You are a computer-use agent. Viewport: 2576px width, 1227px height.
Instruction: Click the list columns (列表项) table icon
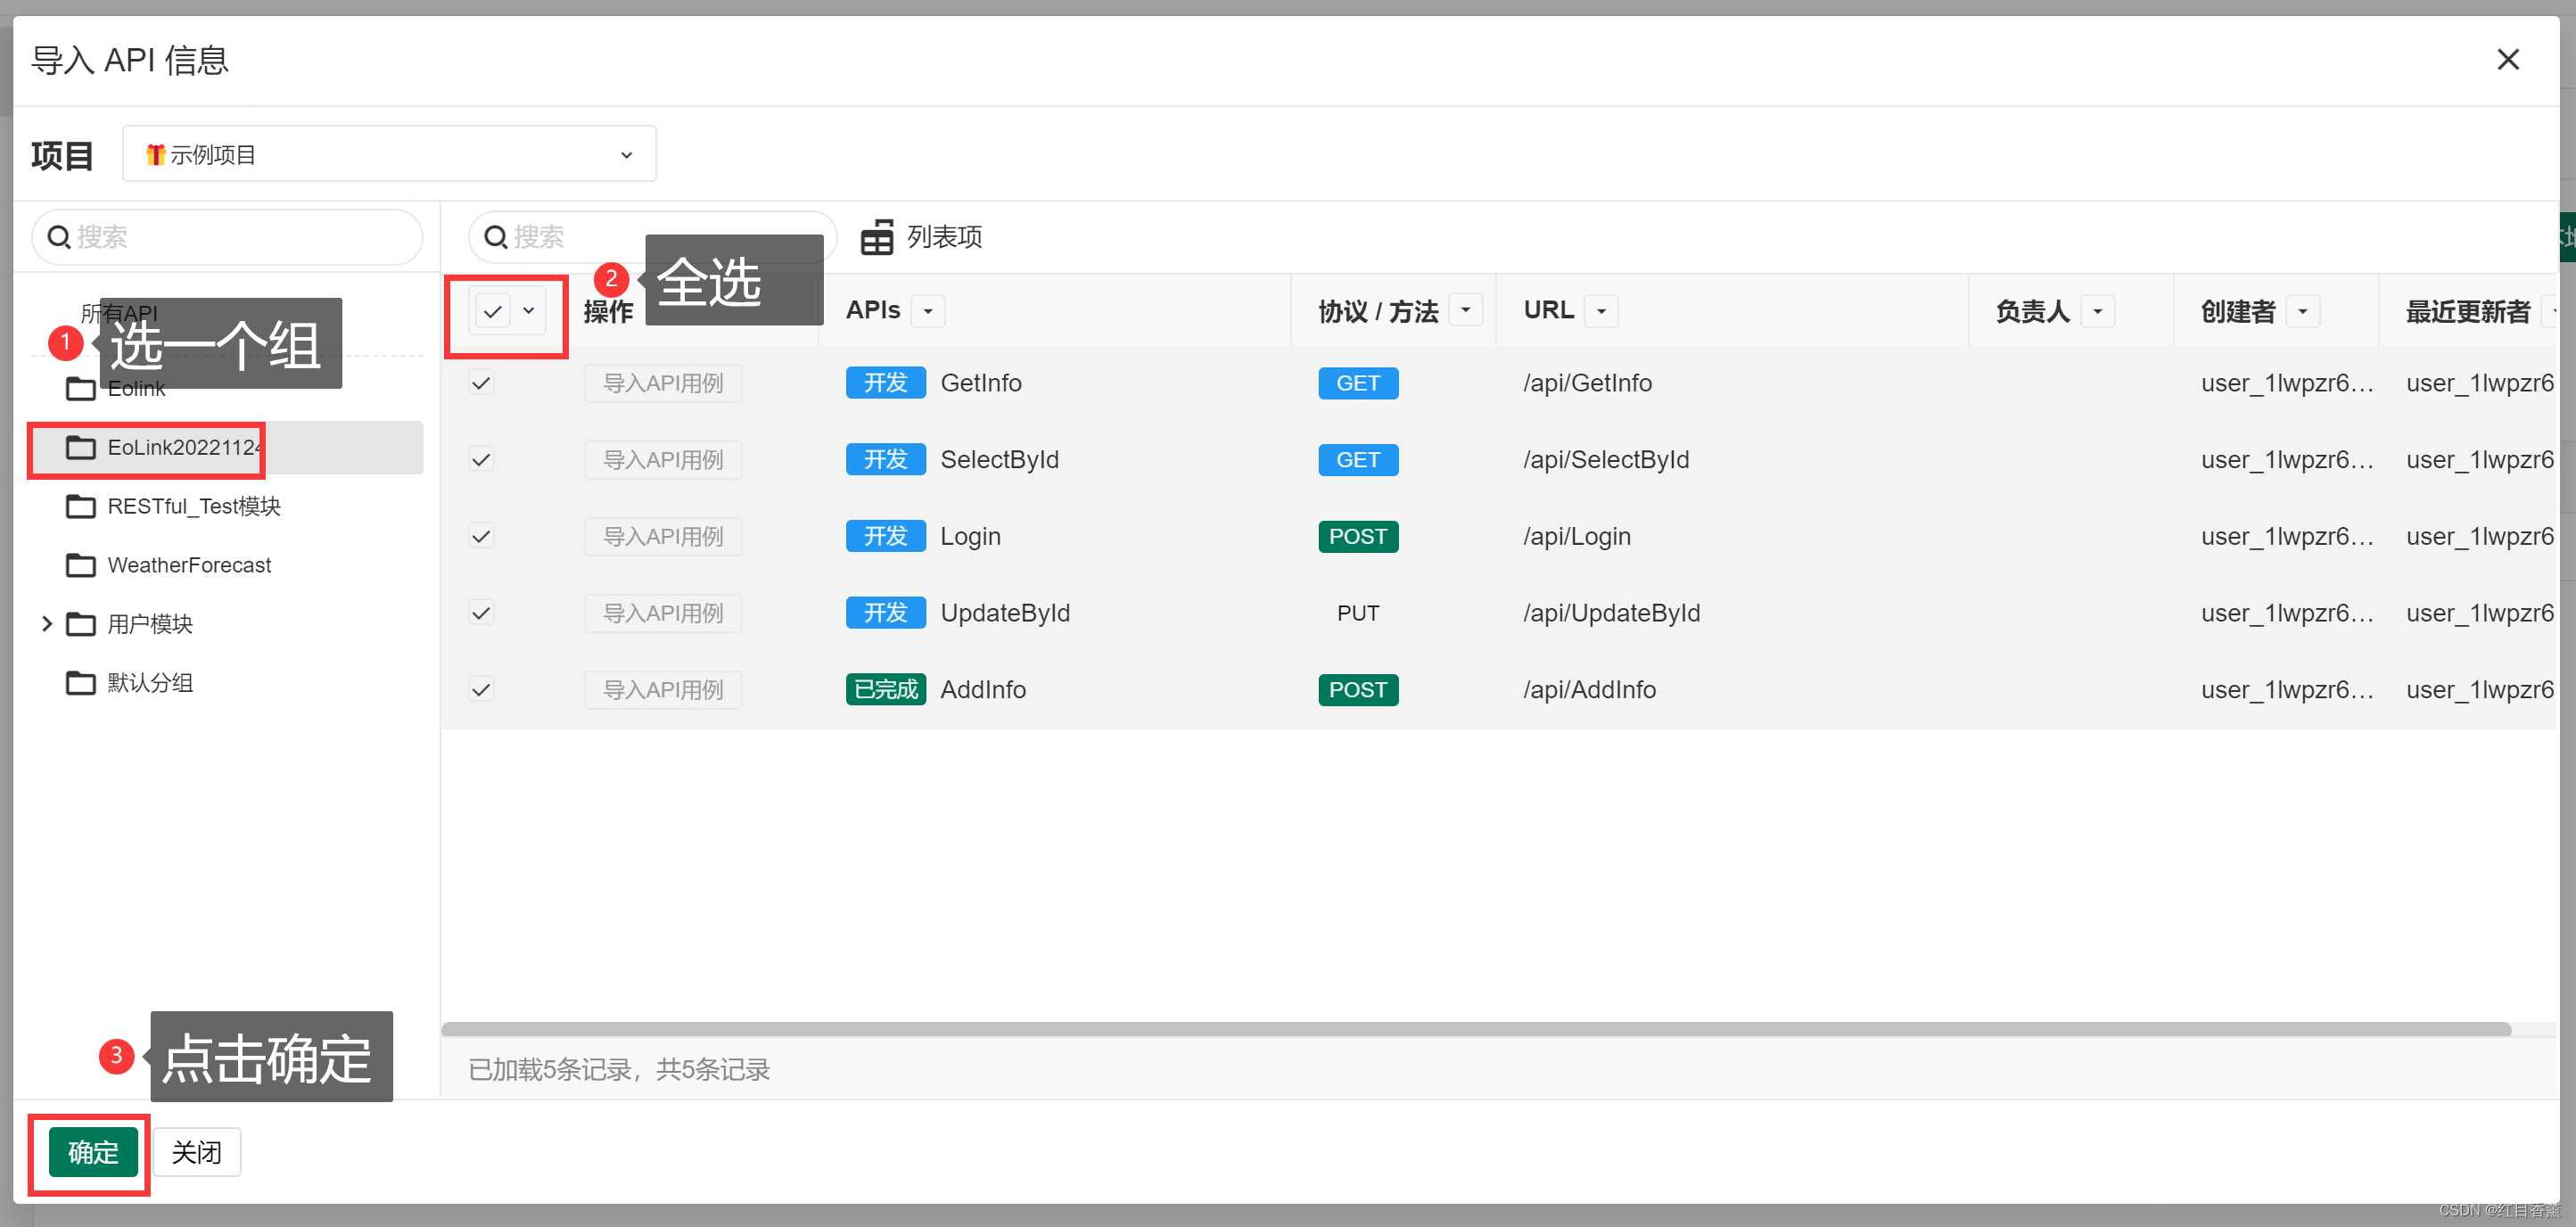(x=876, y=237)
